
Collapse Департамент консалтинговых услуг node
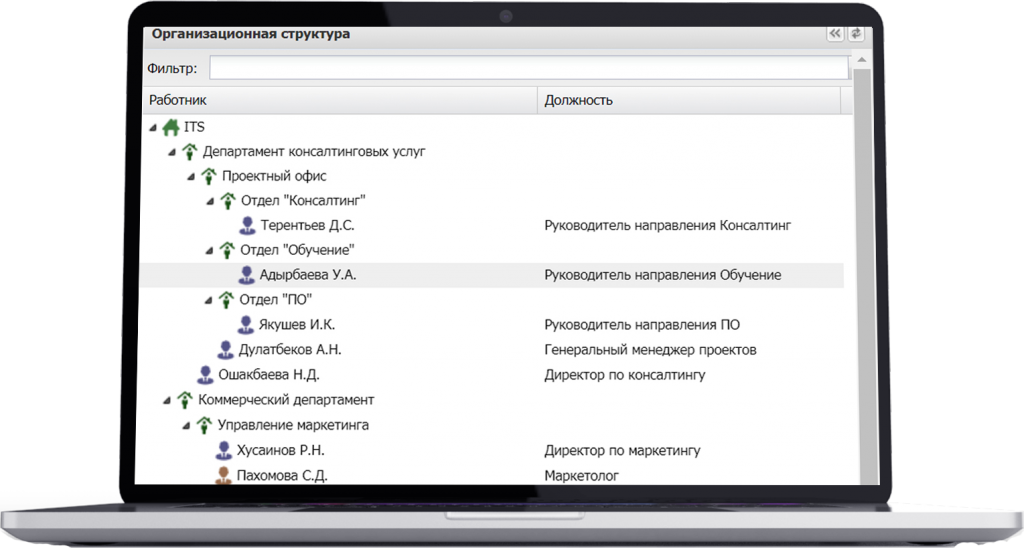coord(172,152)
